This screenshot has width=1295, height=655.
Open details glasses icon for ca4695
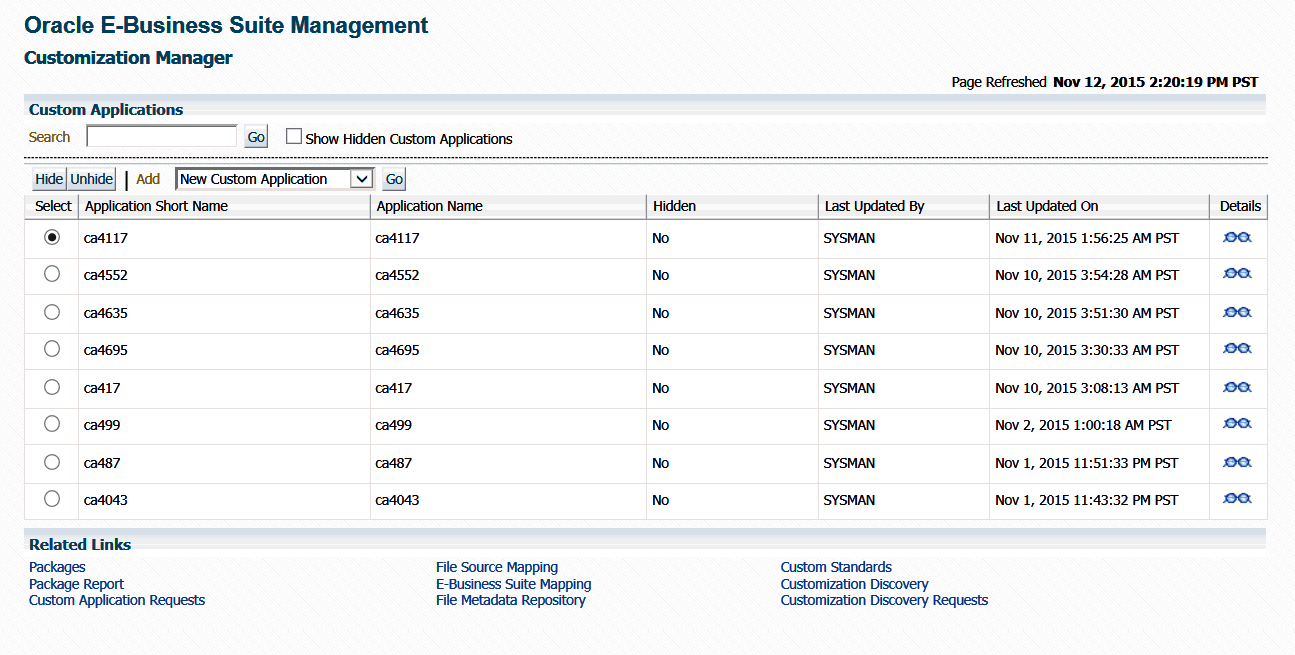[1237, 348]
